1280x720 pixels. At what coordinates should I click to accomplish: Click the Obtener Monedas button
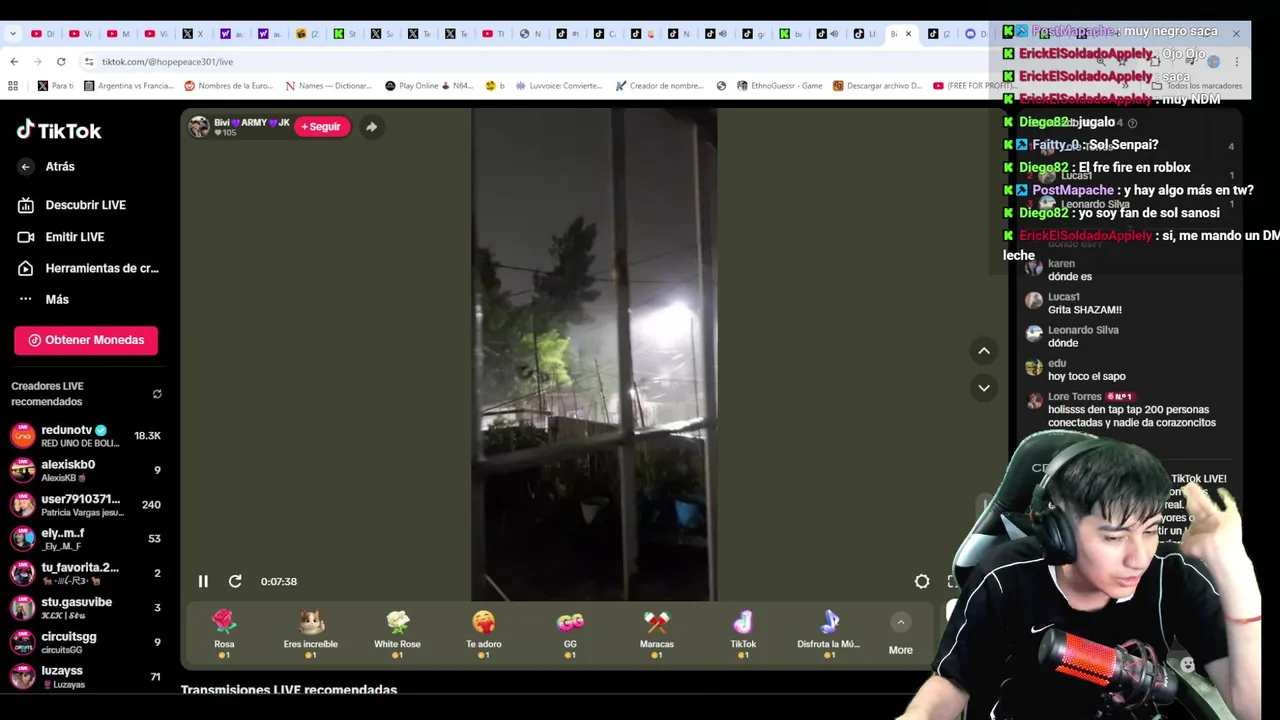[x=86, y=340]
